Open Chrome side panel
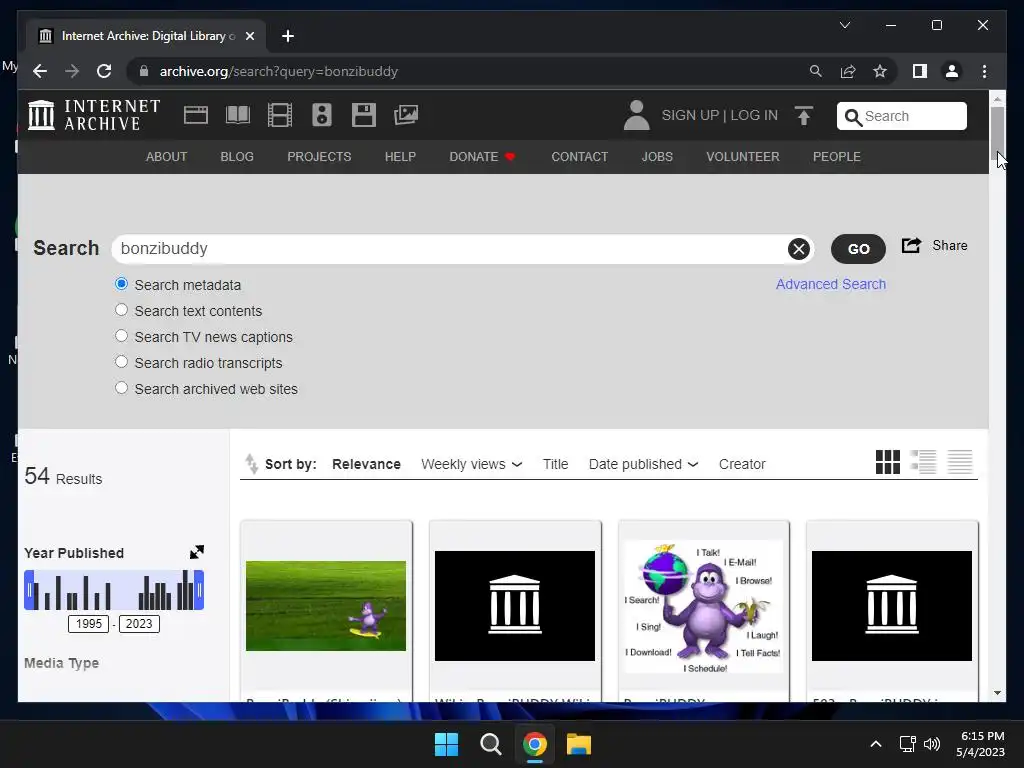The height and width of the screenshot is (768, 1024). 920,71
